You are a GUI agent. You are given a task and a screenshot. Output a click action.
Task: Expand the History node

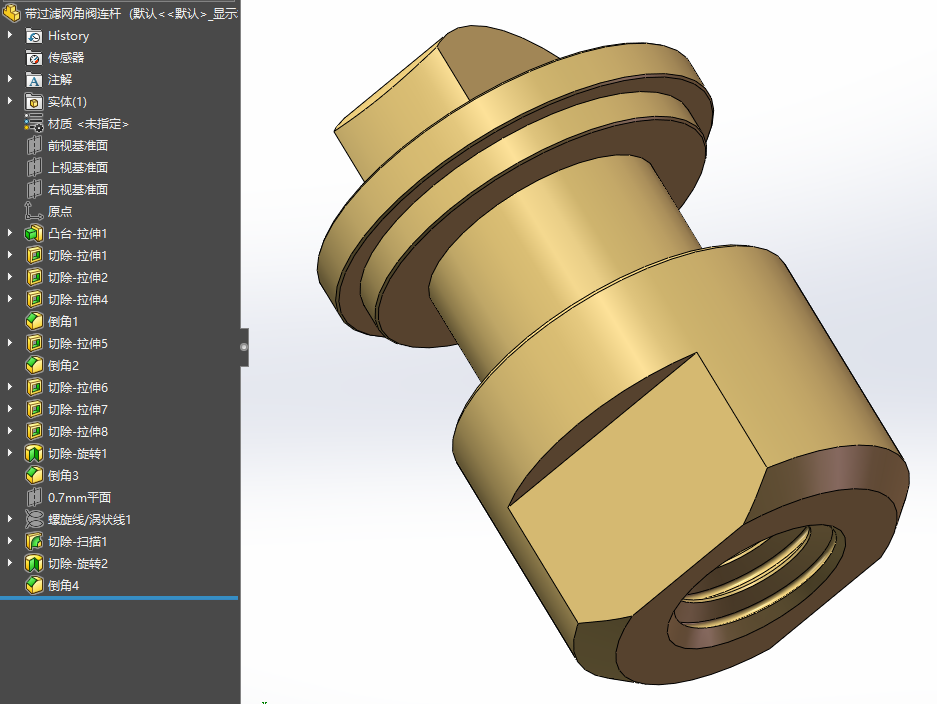(x=10, y=35)
